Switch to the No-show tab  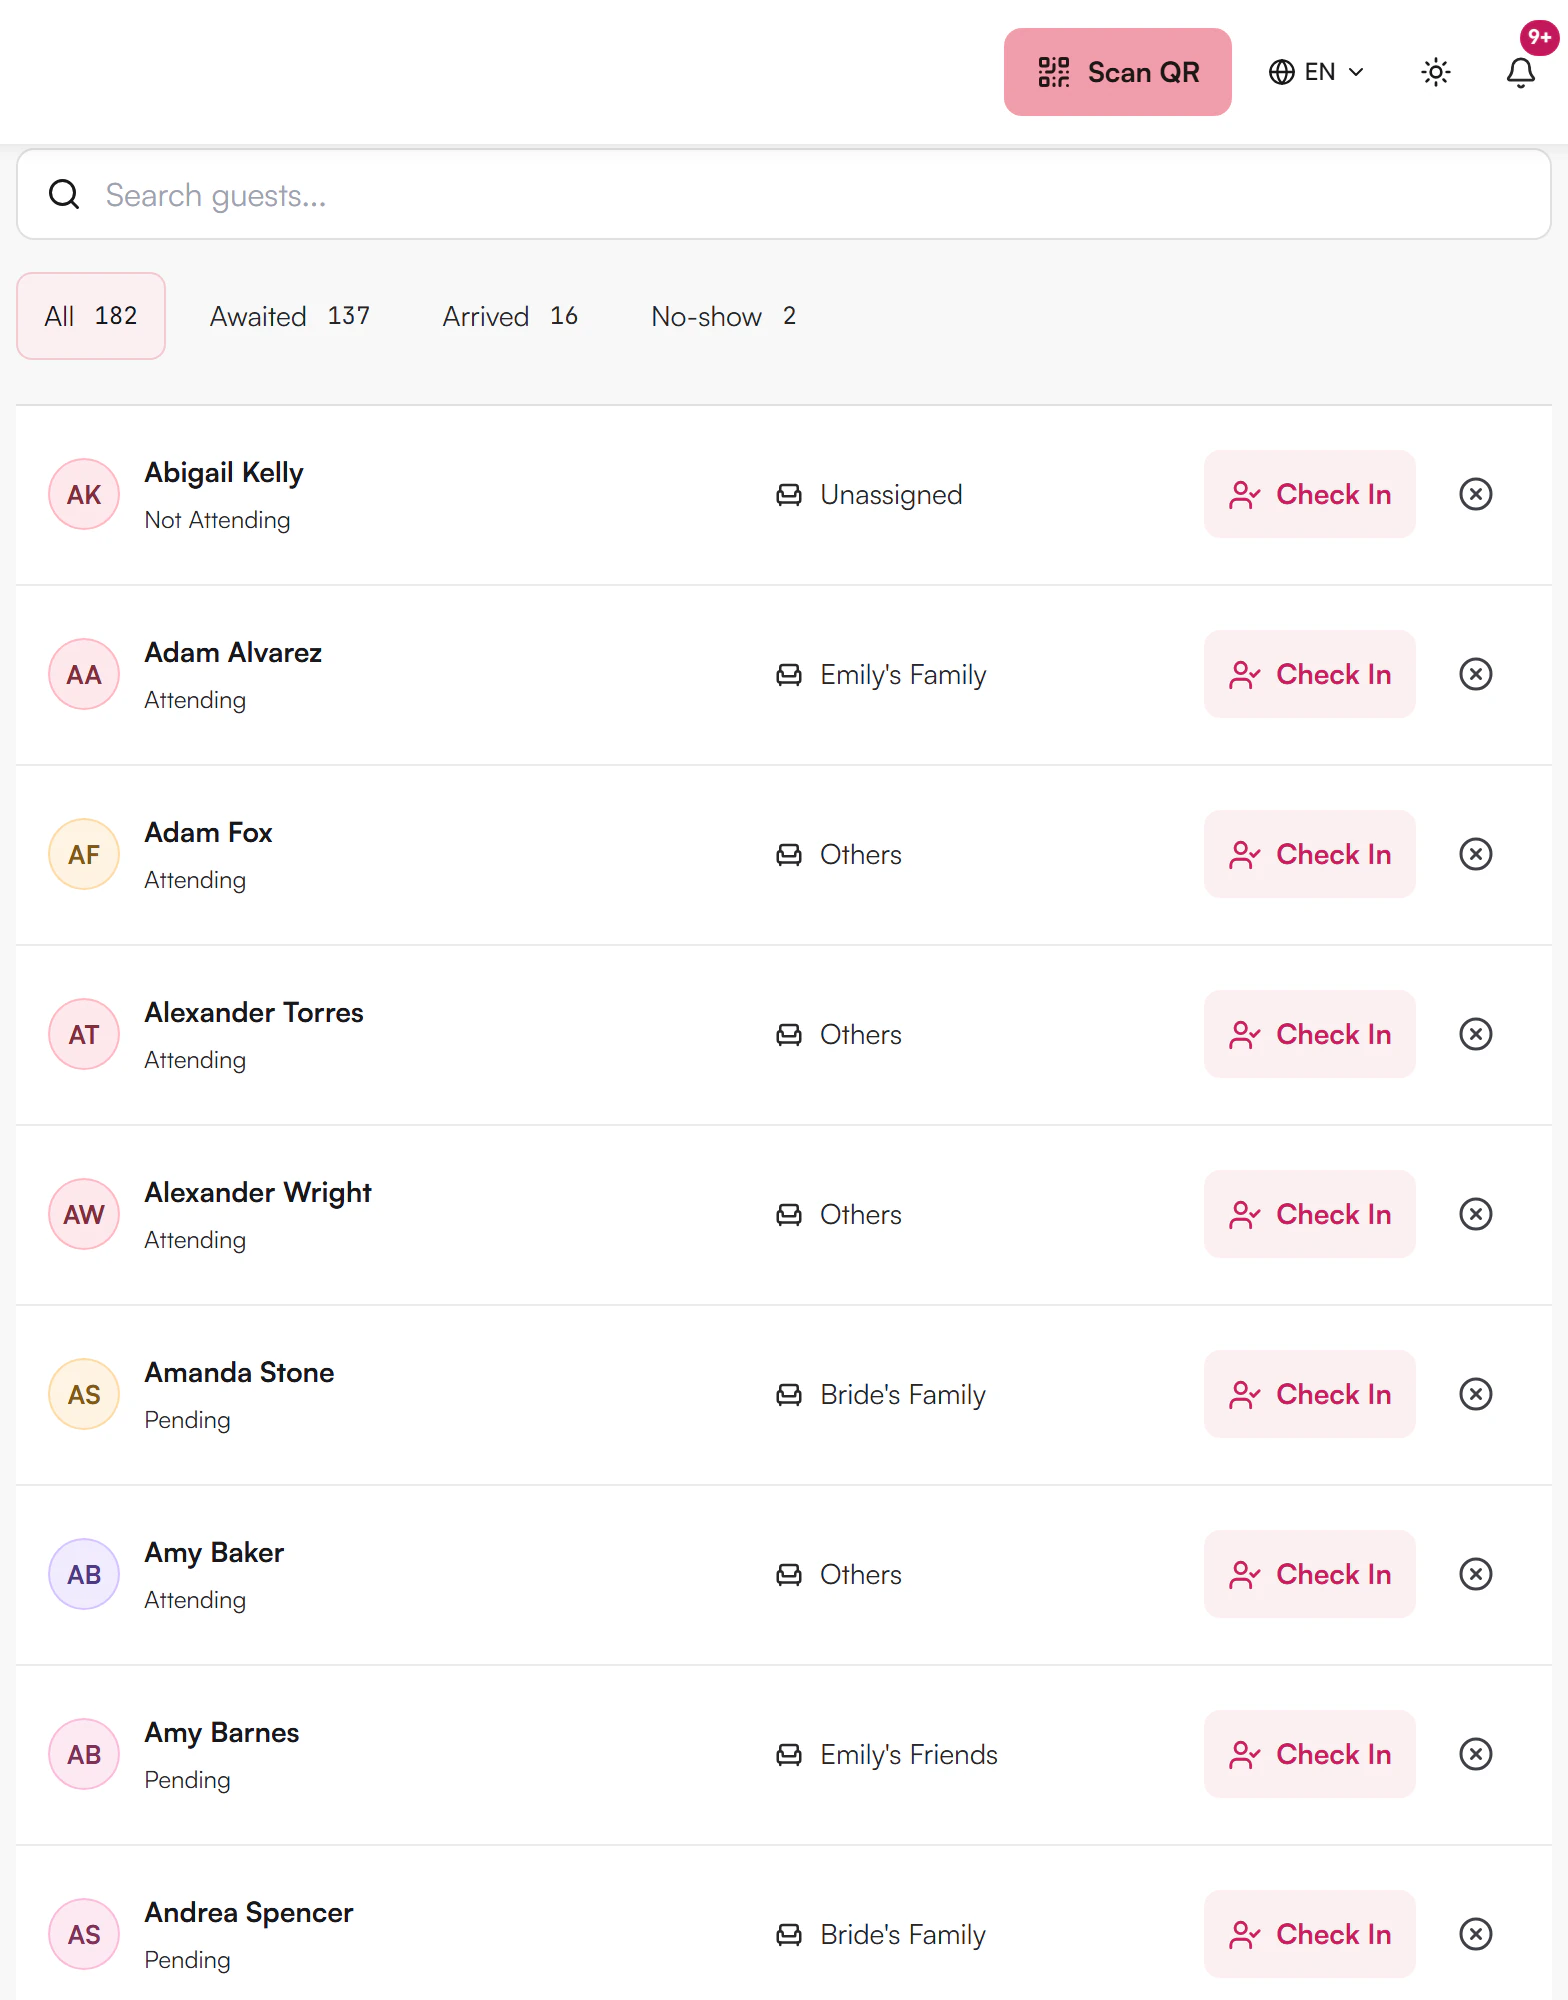(724, 316)
